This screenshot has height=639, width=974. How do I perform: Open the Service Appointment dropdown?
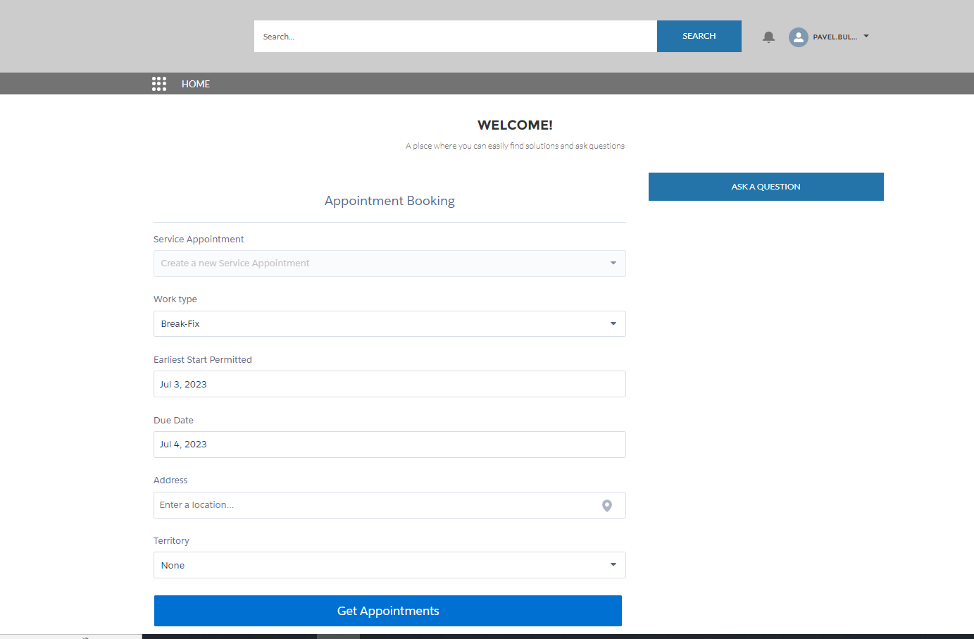389,263
